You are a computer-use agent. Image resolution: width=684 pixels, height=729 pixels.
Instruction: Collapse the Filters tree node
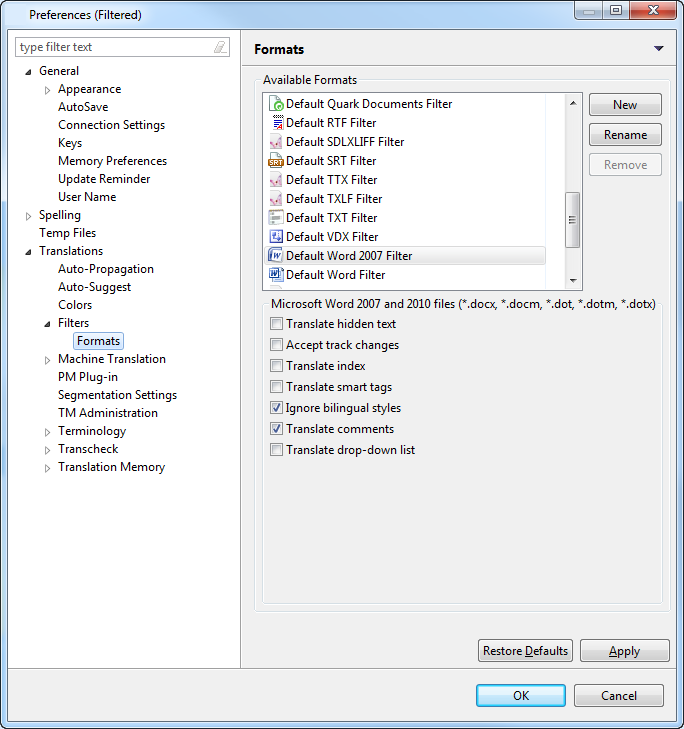click(47, 324)
